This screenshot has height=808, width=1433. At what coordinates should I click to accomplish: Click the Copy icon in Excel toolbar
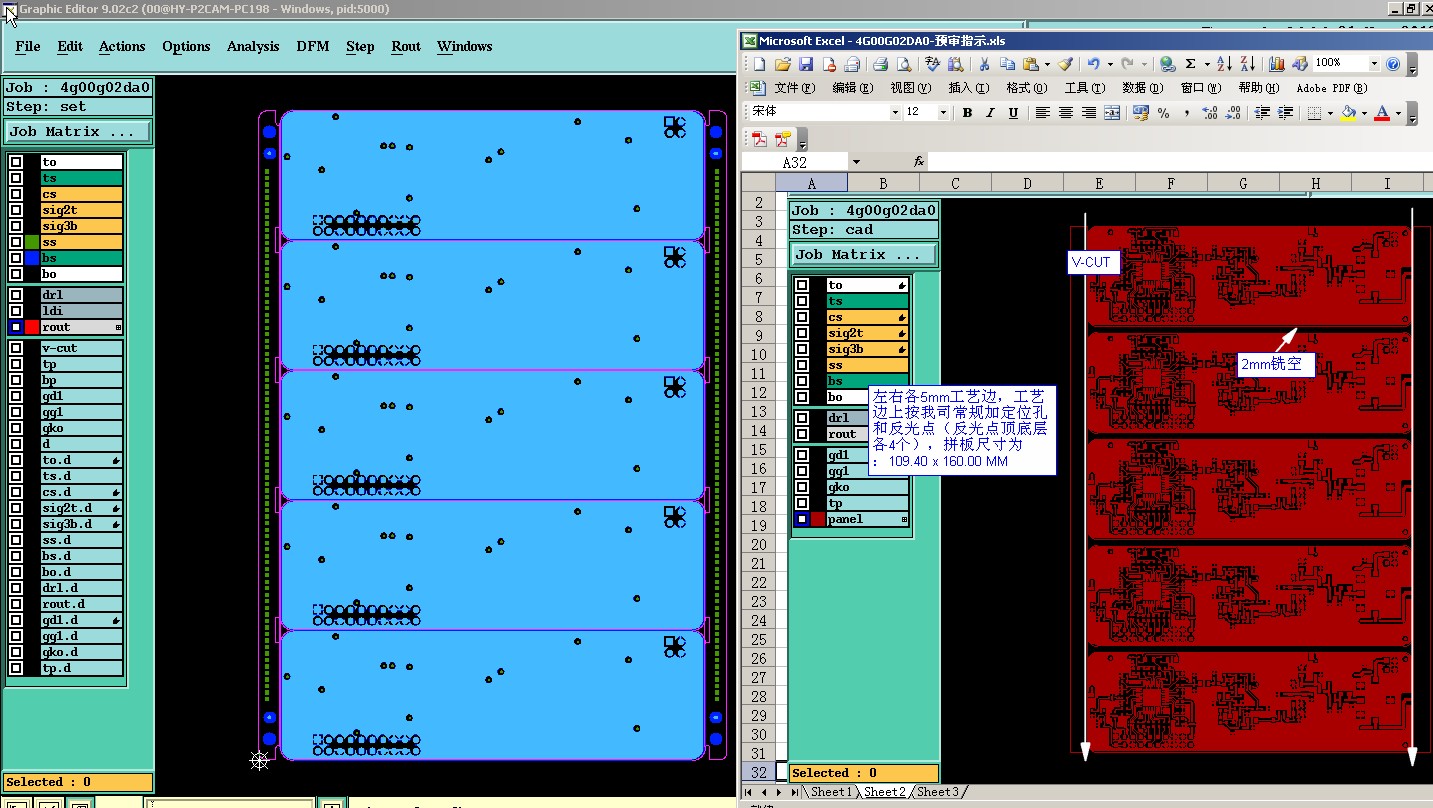(1007, 64)
